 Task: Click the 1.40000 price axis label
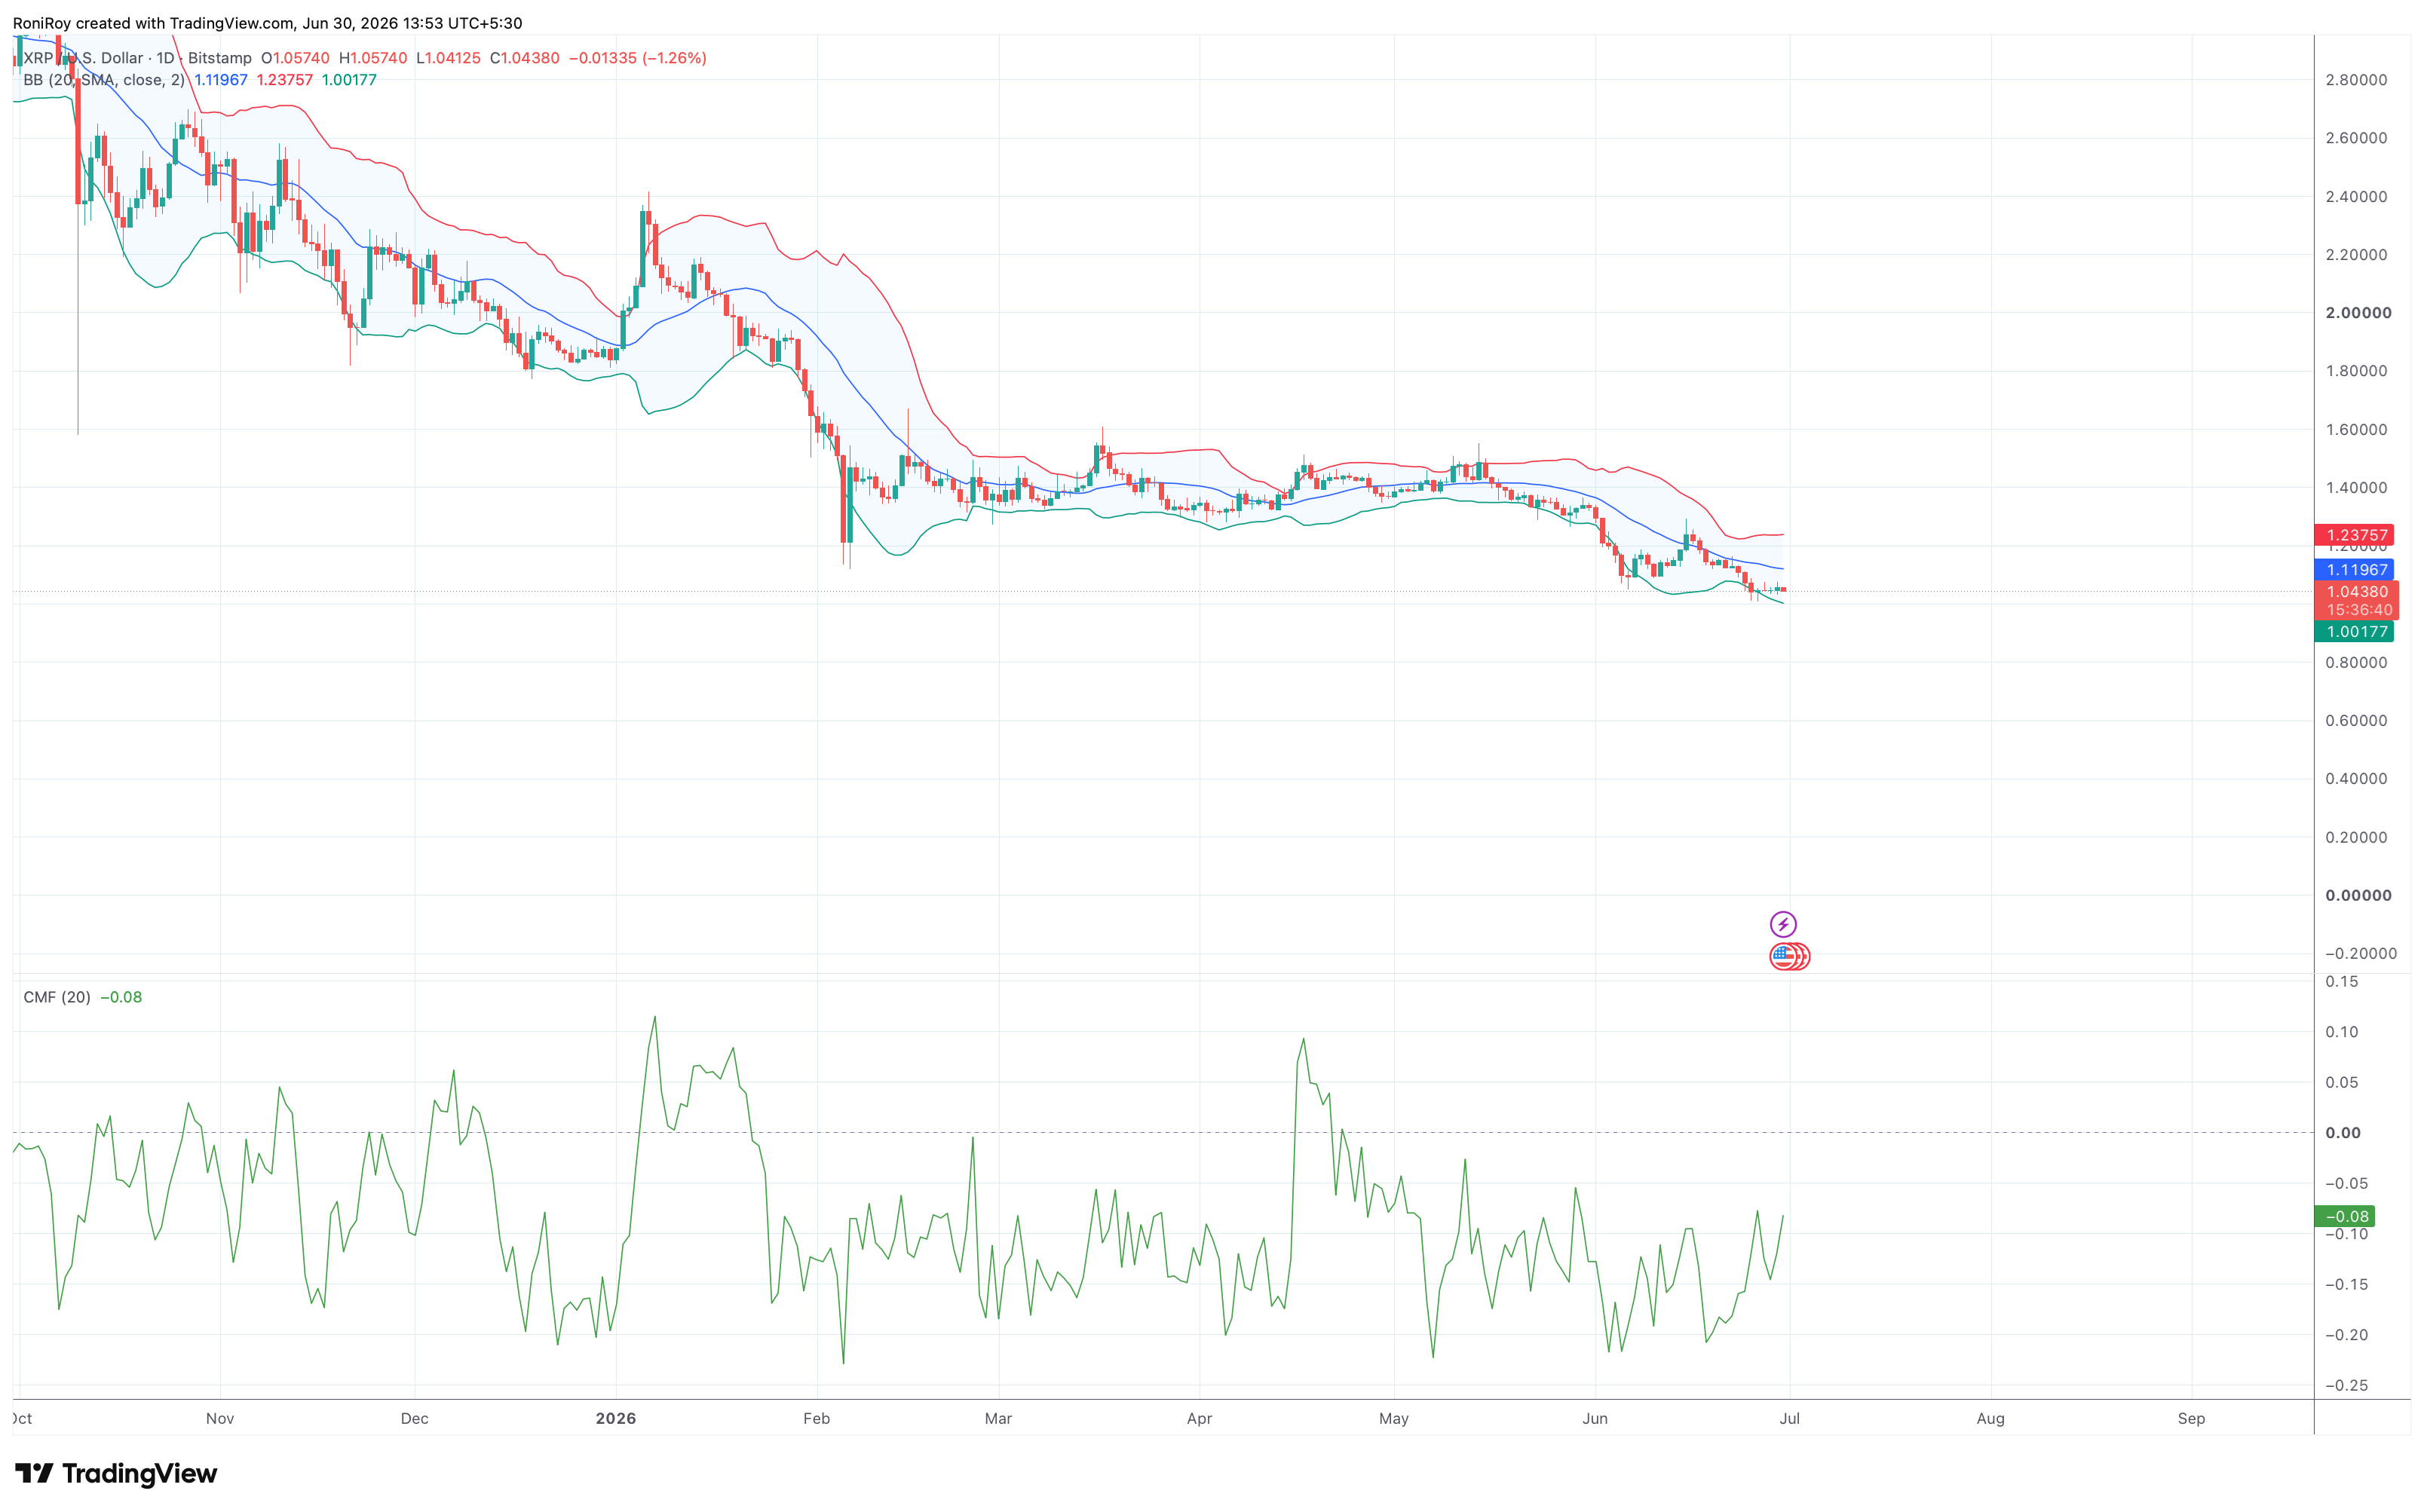[2356, 488]
